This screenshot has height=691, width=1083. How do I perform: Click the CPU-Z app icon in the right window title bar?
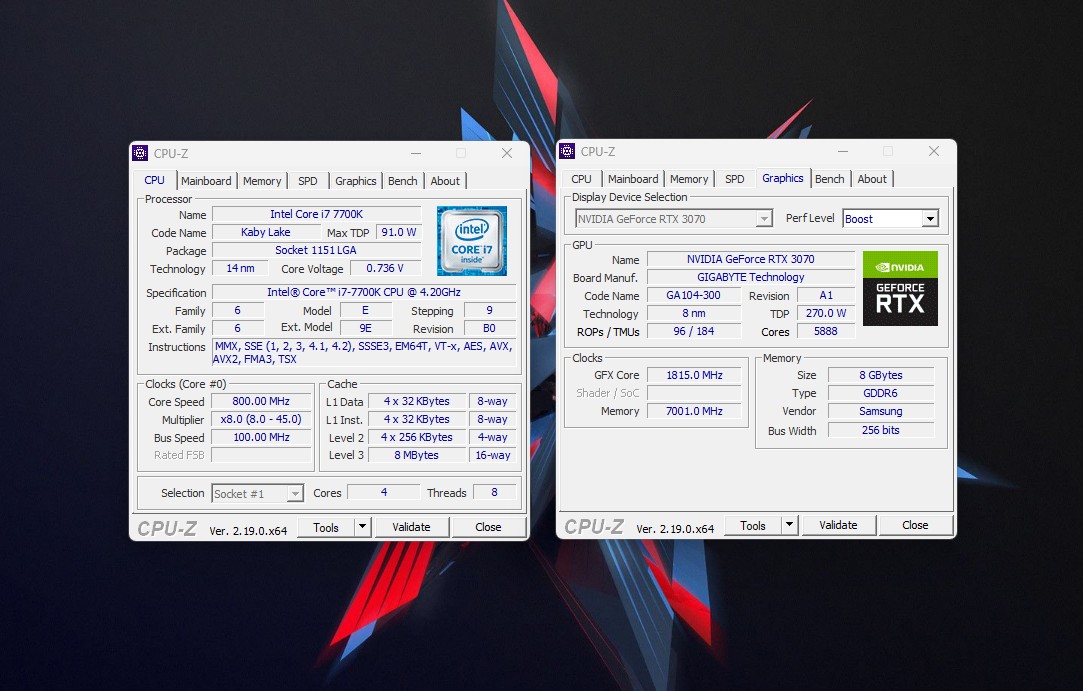567,151
